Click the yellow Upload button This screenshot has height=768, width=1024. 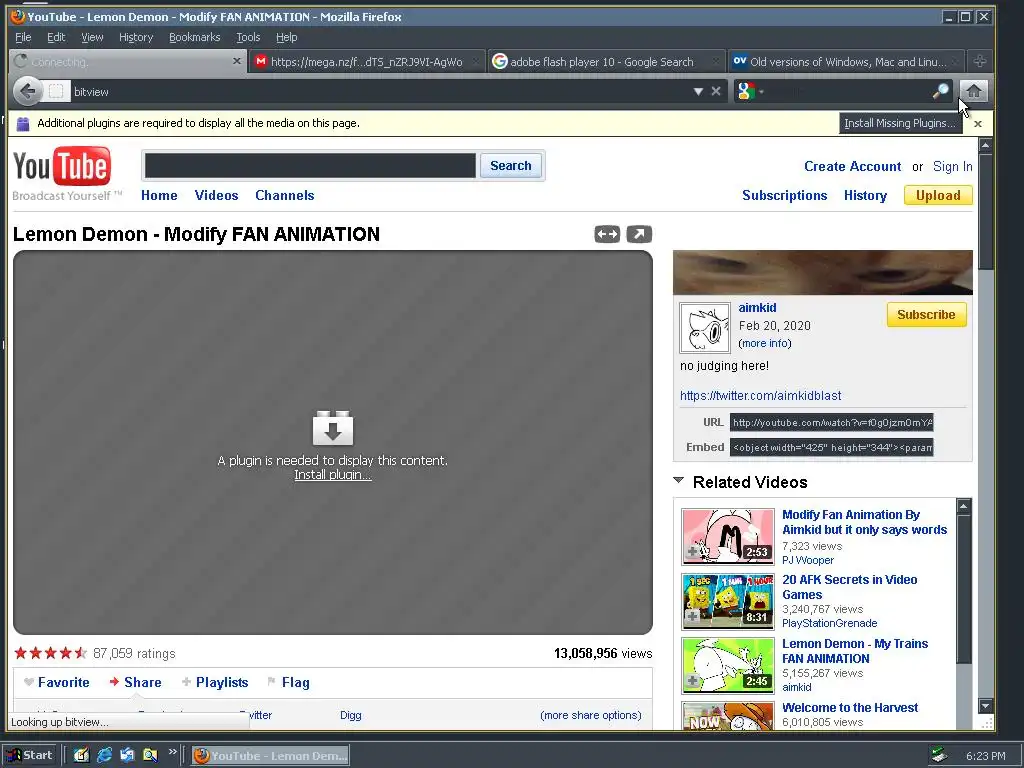(x=938, y=195)
